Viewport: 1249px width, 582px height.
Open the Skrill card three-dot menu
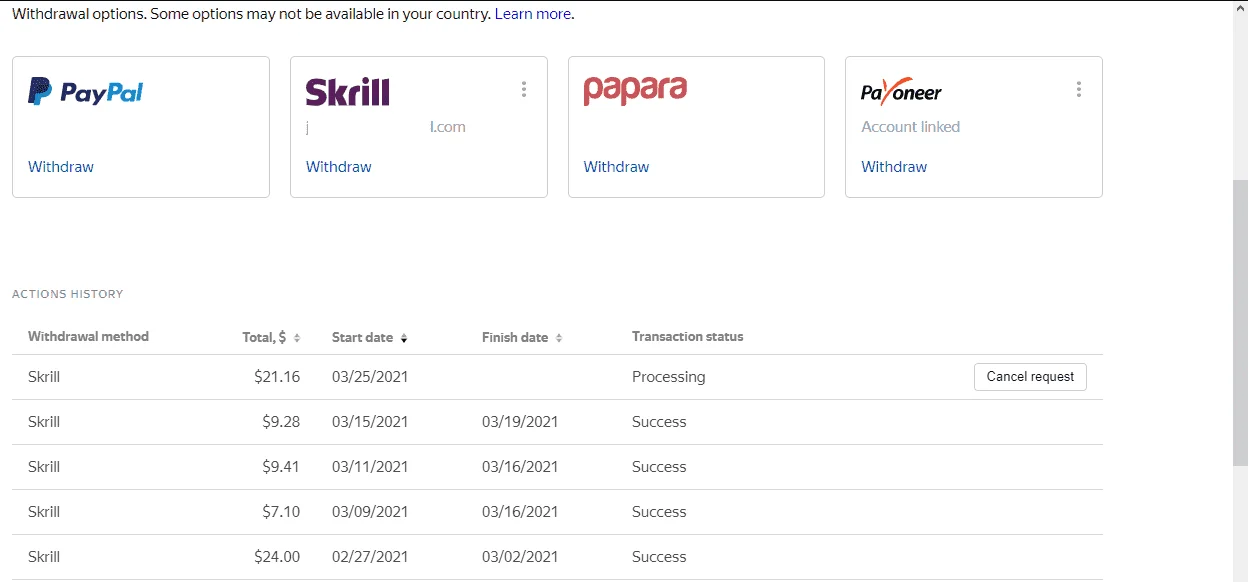[x=523, y=89]
